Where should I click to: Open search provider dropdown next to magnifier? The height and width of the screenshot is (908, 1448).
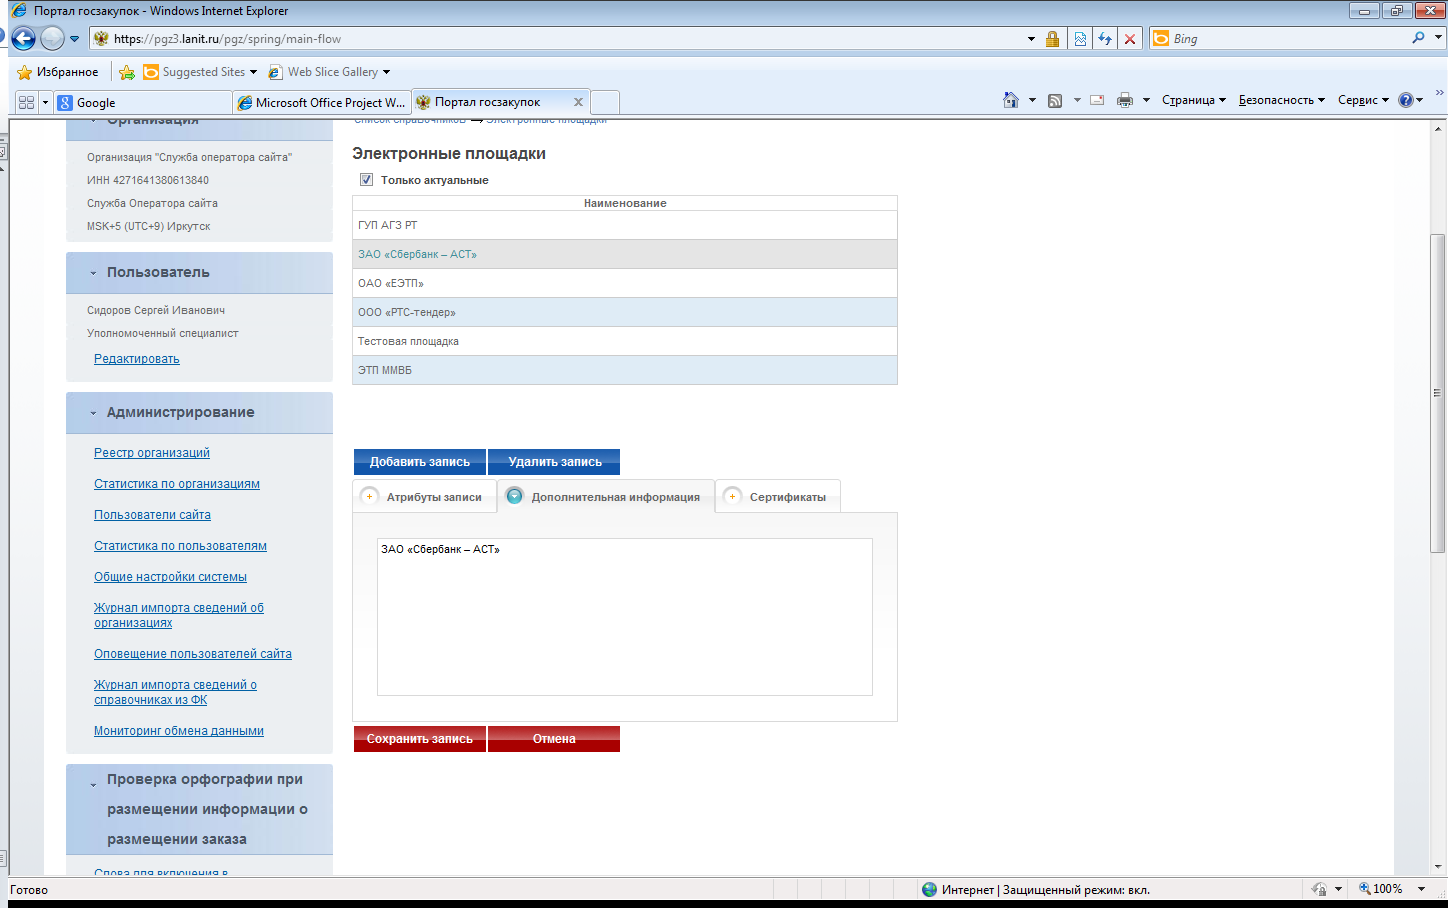pos(1438,38)
